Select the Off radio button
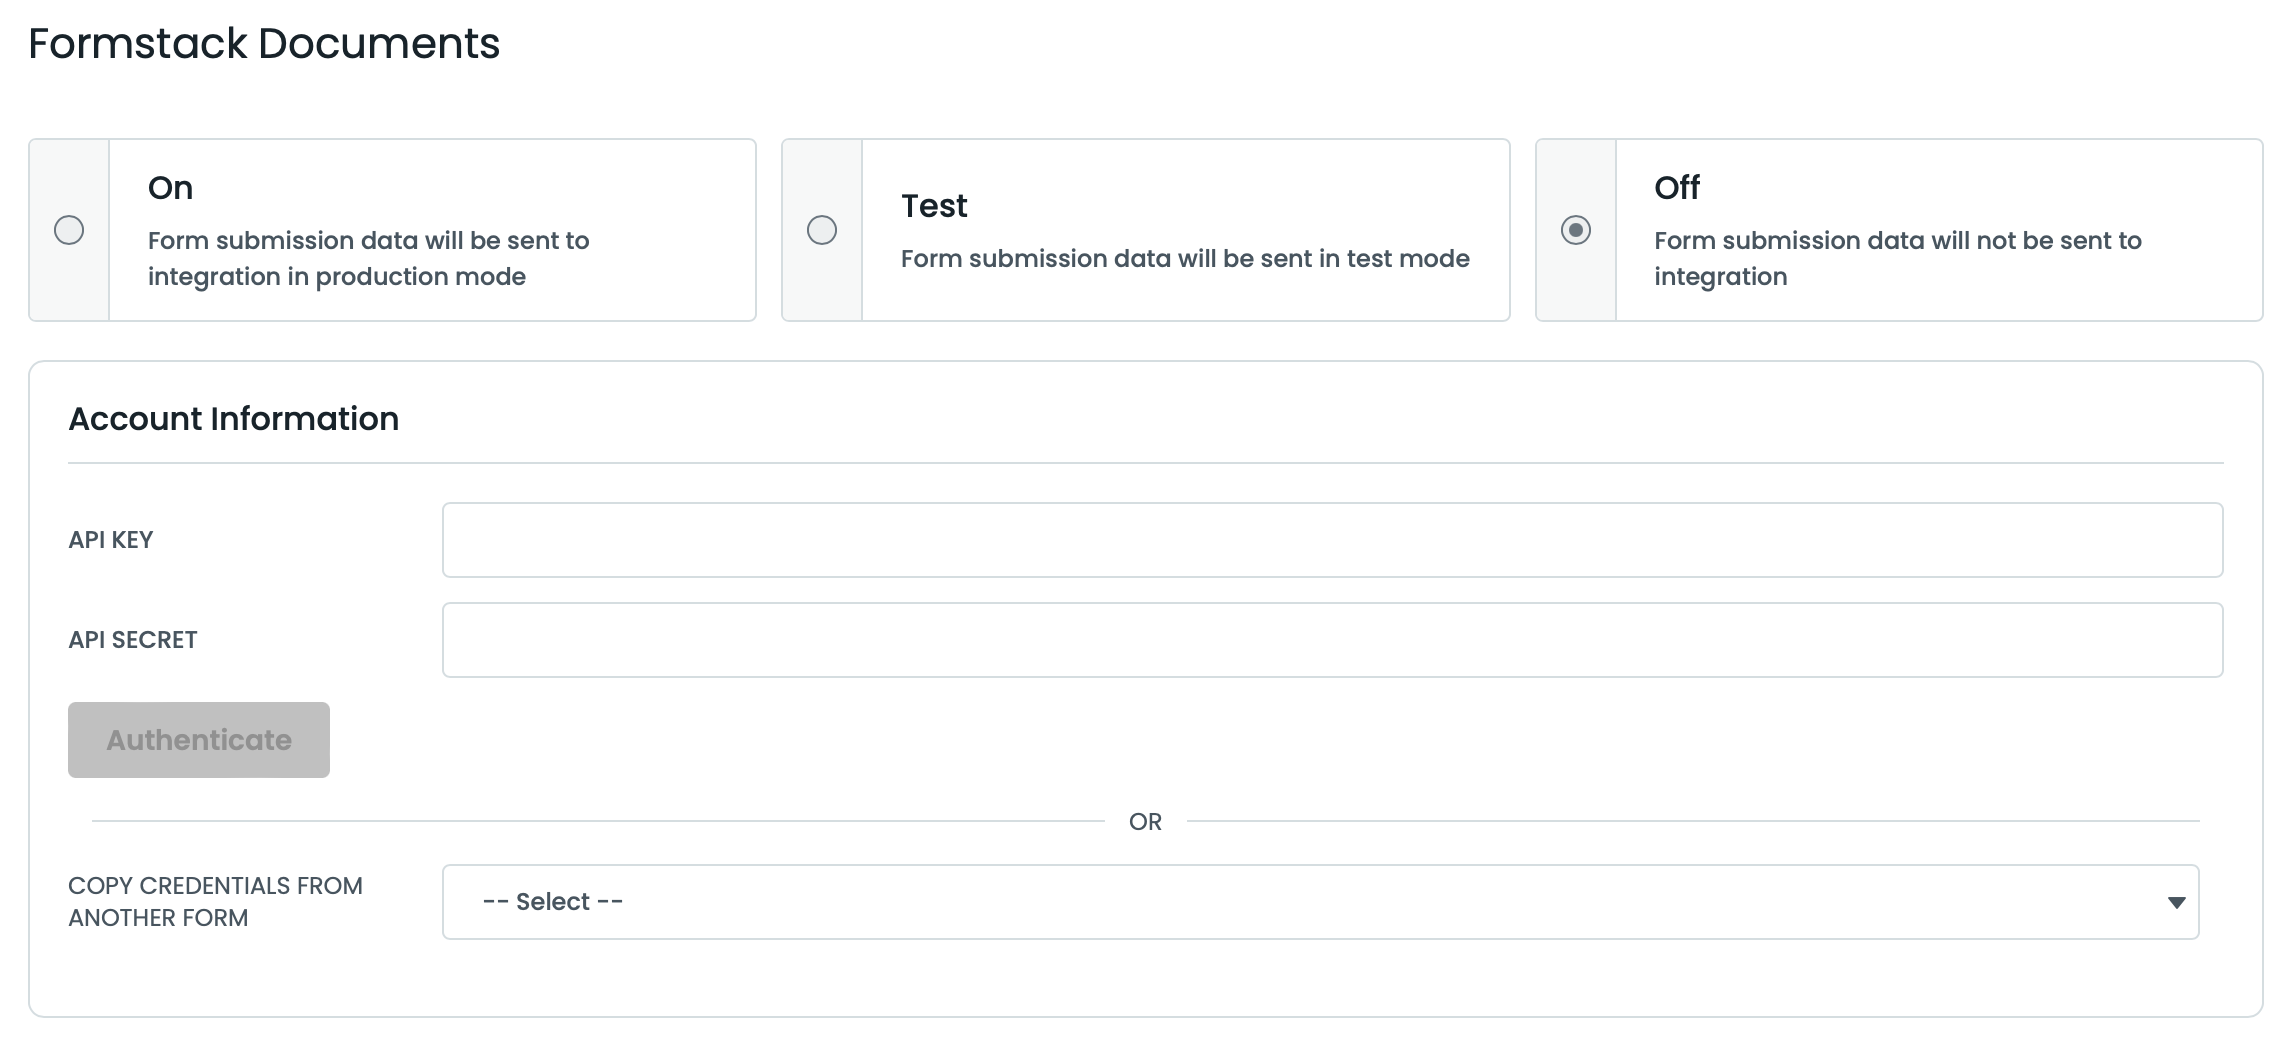2282x1040 pixels. click(1576, 230)
